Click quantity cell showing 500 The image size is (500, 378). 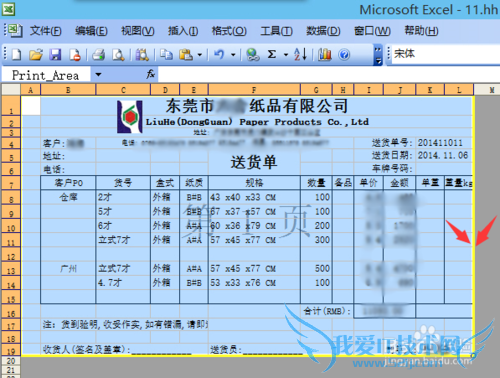tap(316, 268)
